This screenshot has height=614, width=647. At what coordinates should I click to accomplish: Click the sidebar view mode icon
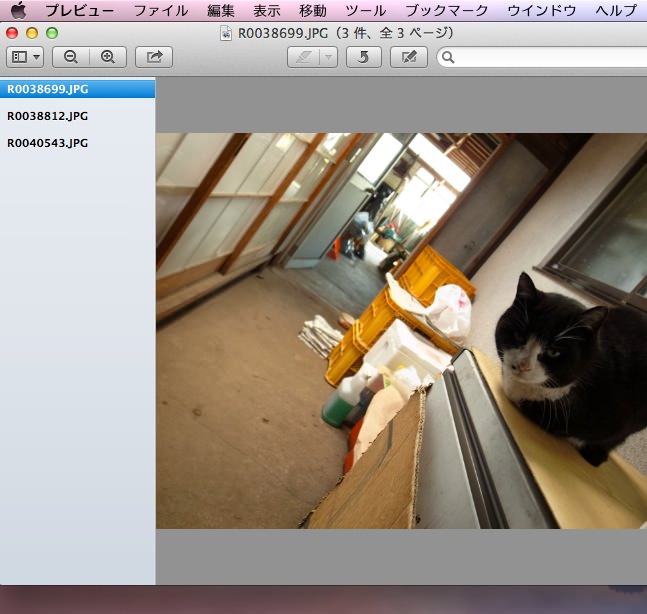(19, 57)
